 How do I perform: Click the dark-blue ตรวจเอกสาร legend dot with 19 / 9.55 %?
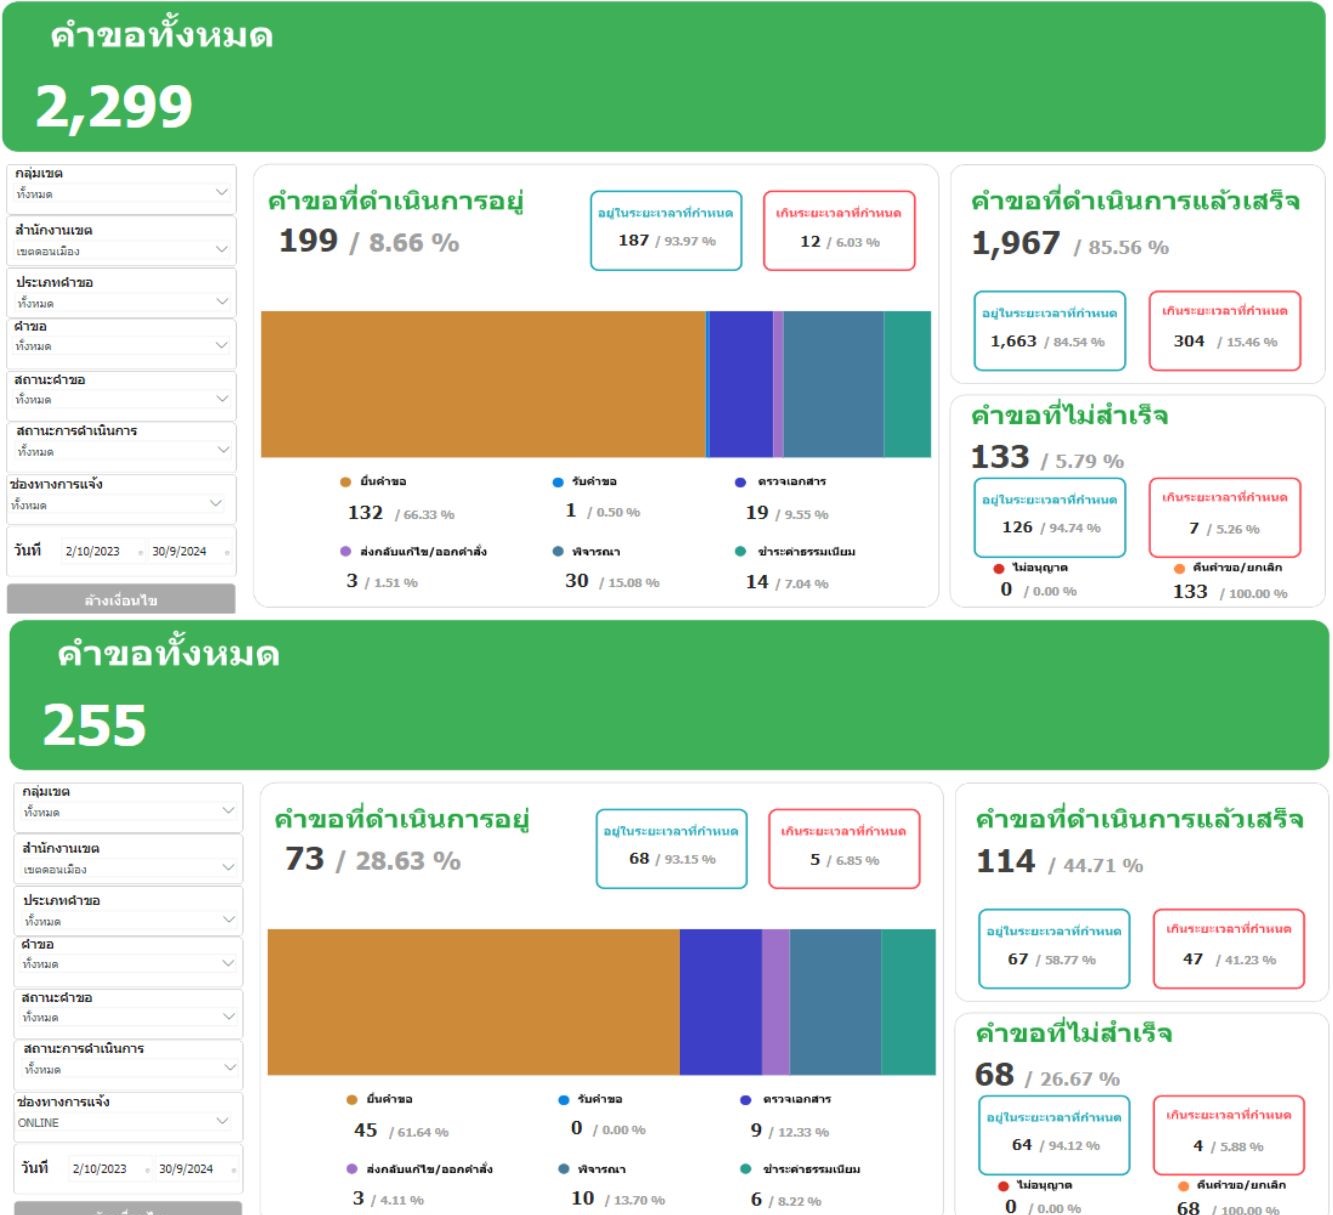(x=740, y=482)
